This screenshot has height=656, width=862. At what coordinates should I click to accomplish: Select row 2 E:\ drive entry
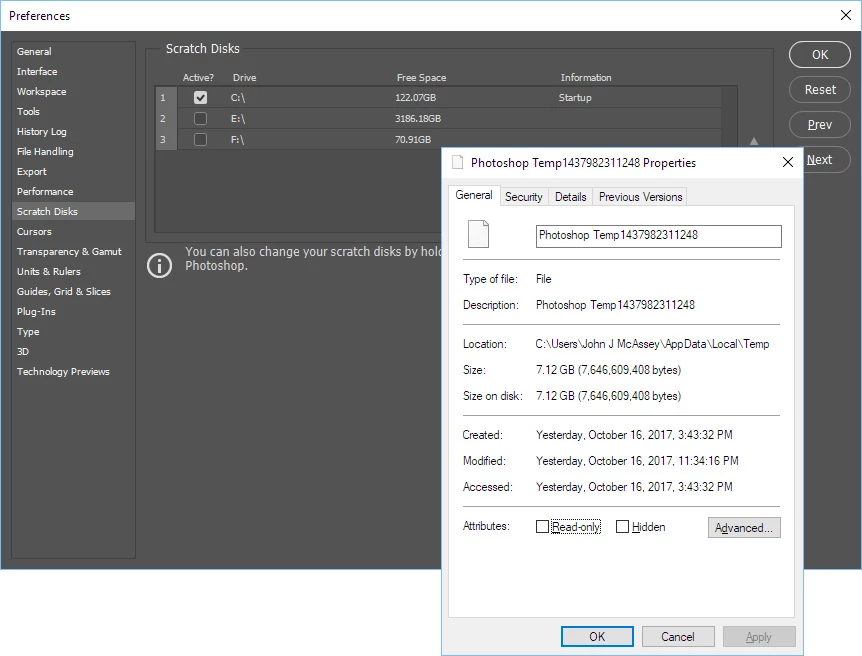pyautogui.click(x=438, y=118)
